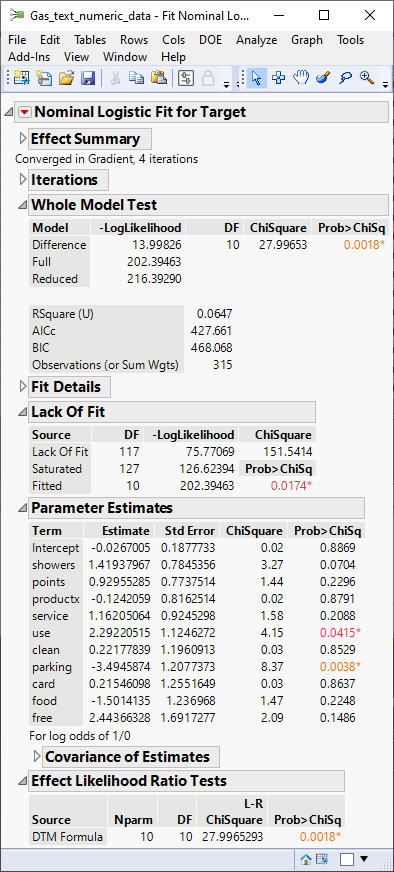Select the crosshairs tool
The height and width of the screenshot is (872, 394).
pos(278,78)
